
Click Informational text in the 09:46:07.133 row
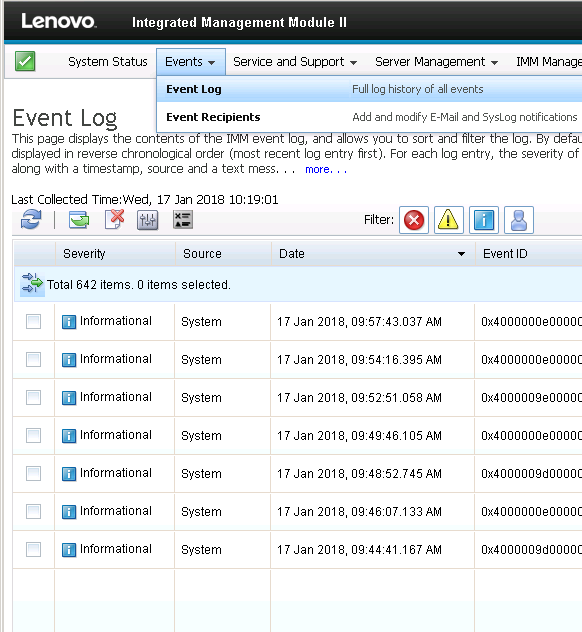pos(116,511)
